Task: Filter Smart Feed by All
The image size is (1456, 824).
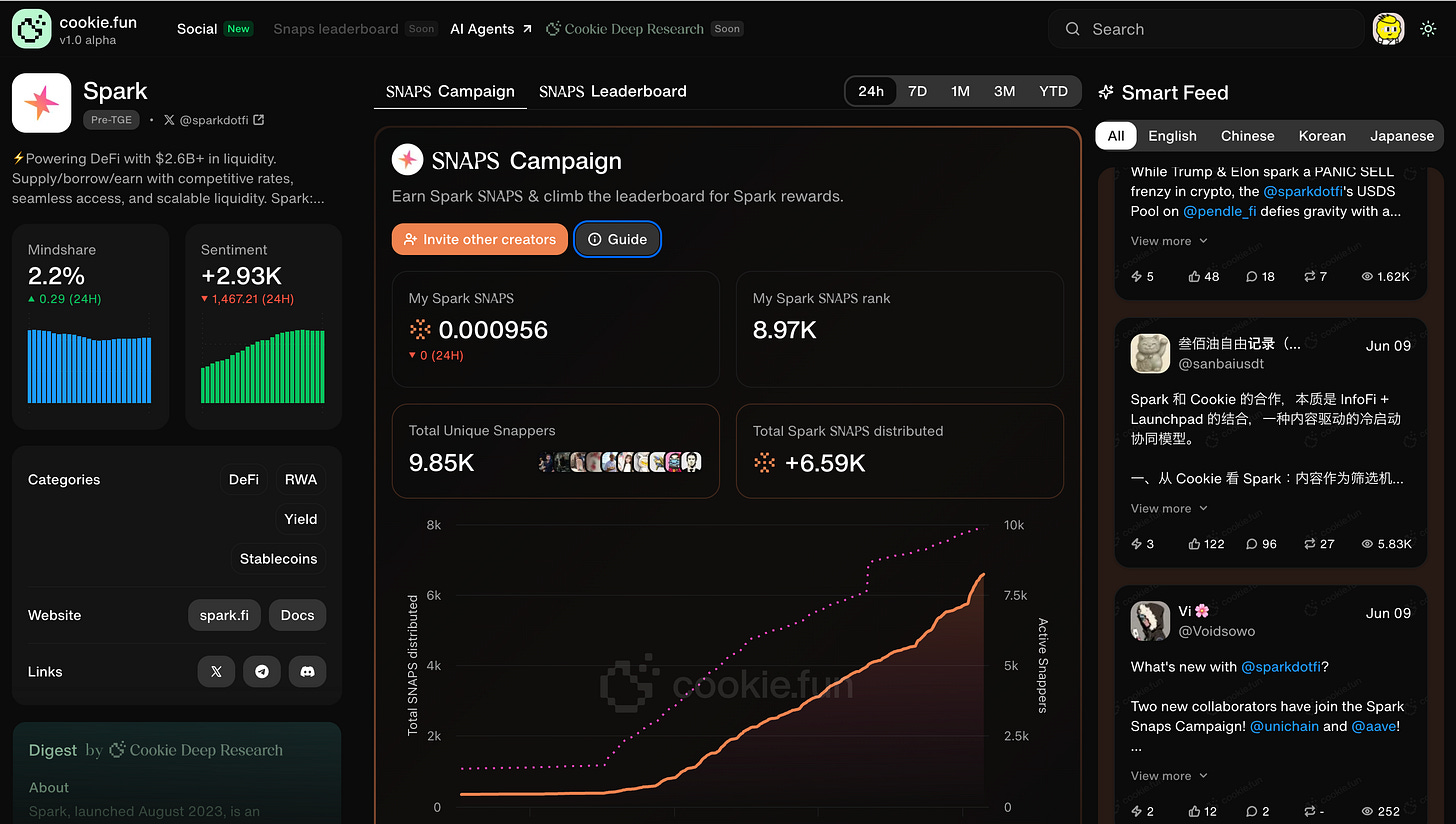Action: click(1116, 136)
